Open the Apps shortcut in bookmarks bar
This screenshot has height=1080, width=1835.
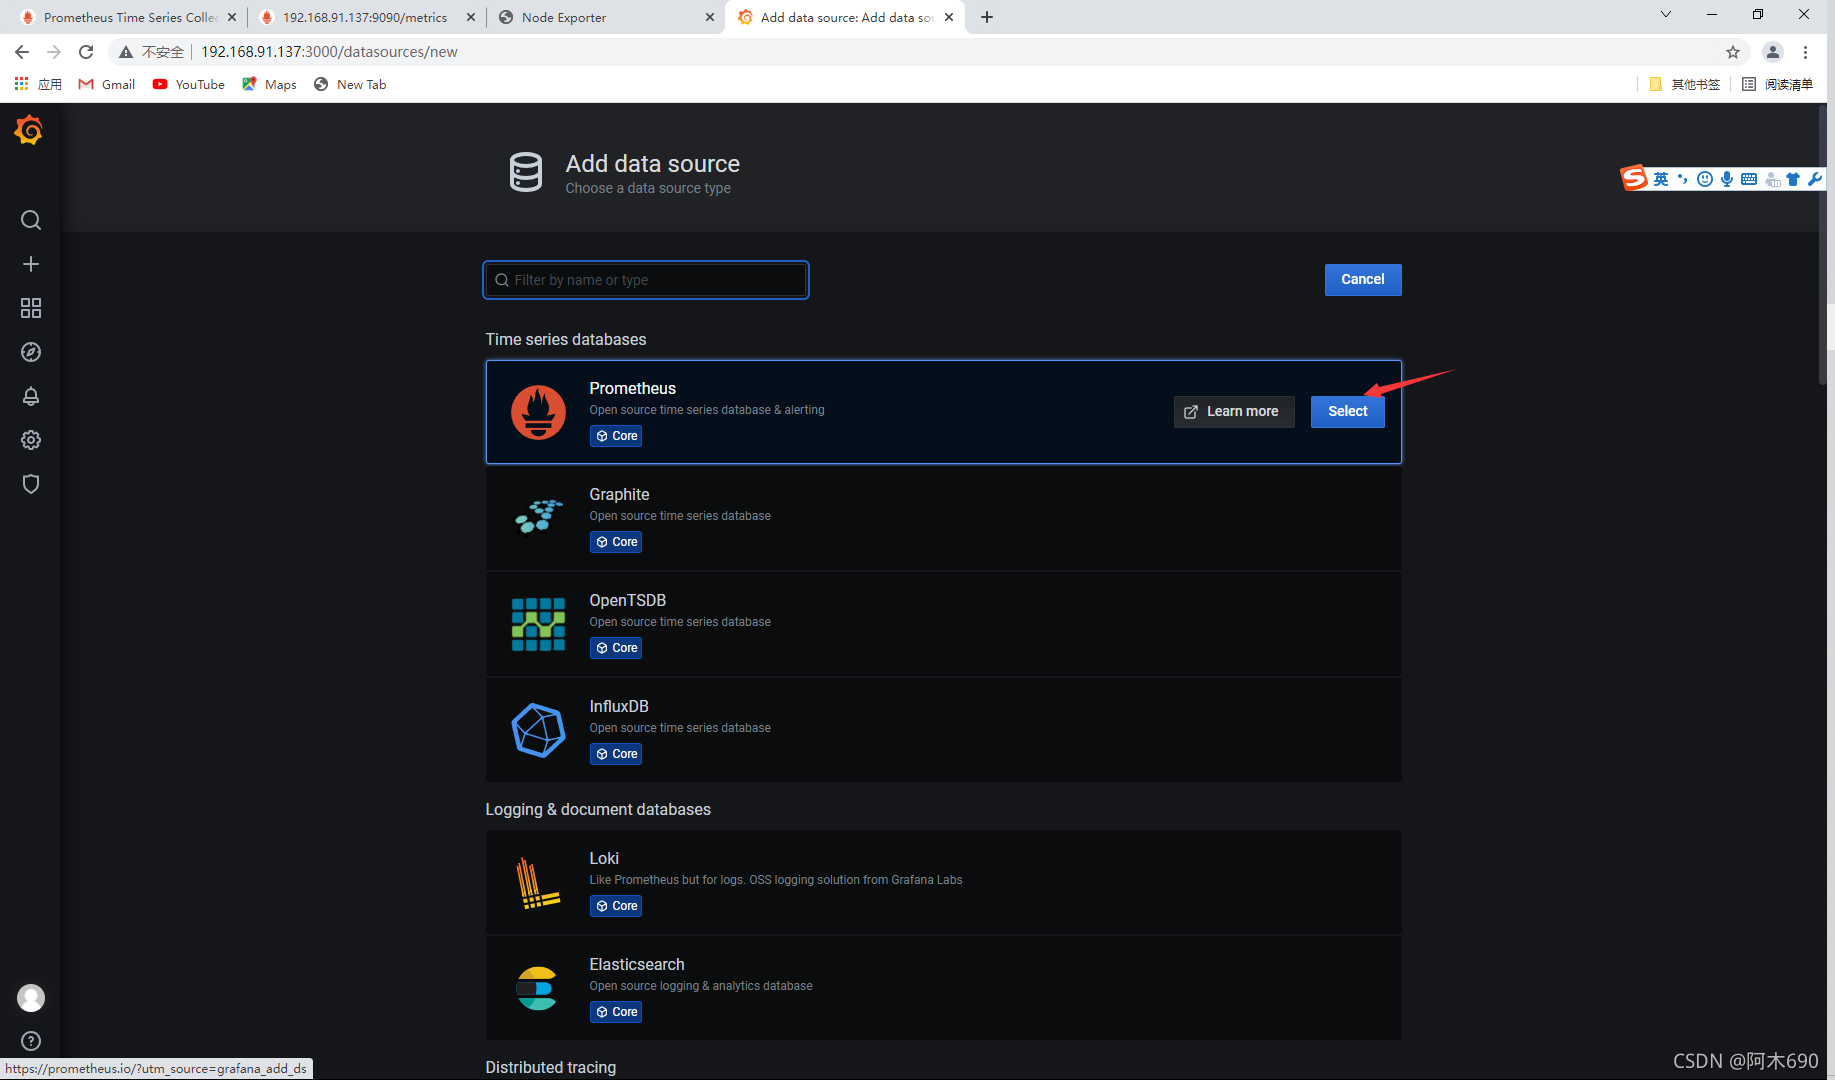[x=38, y=84]
